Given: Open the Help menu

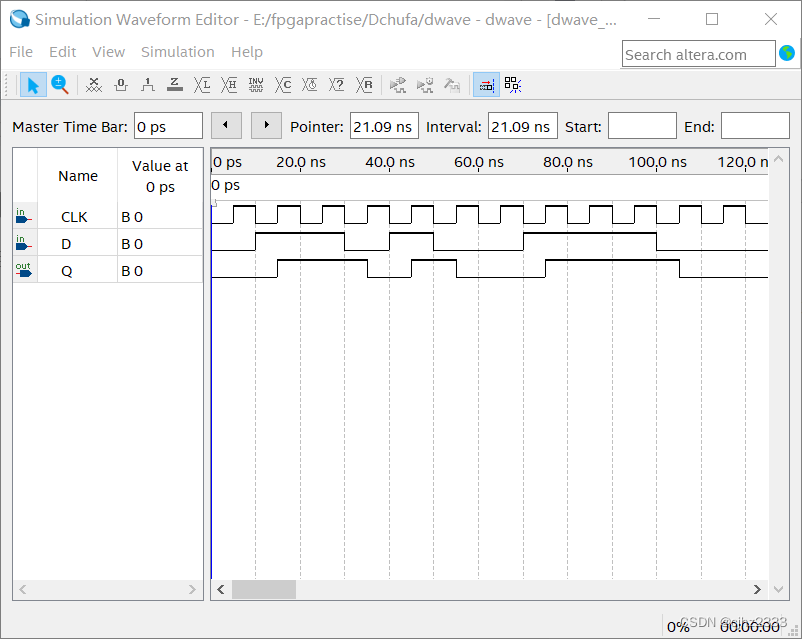Looking at the screenshot, I should point(247,52).
